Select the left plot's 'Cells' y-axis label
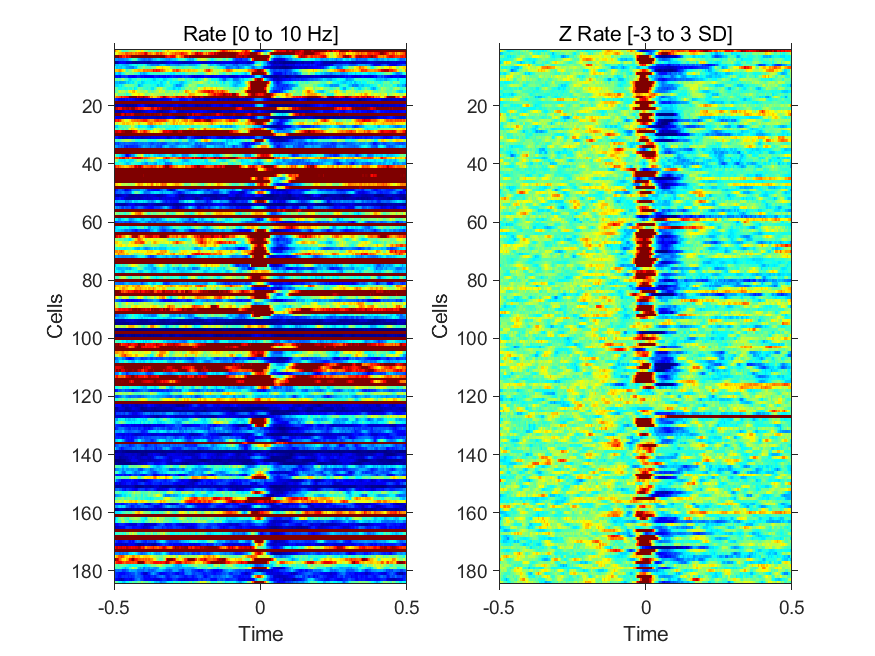This screenshot has height=656, width=875. (x=55, y=316)
